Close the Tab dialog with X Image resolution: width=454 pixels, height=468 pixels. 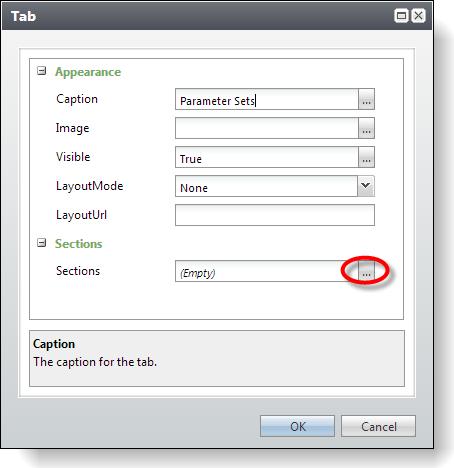pyautogui.click(x=418, y=16)
